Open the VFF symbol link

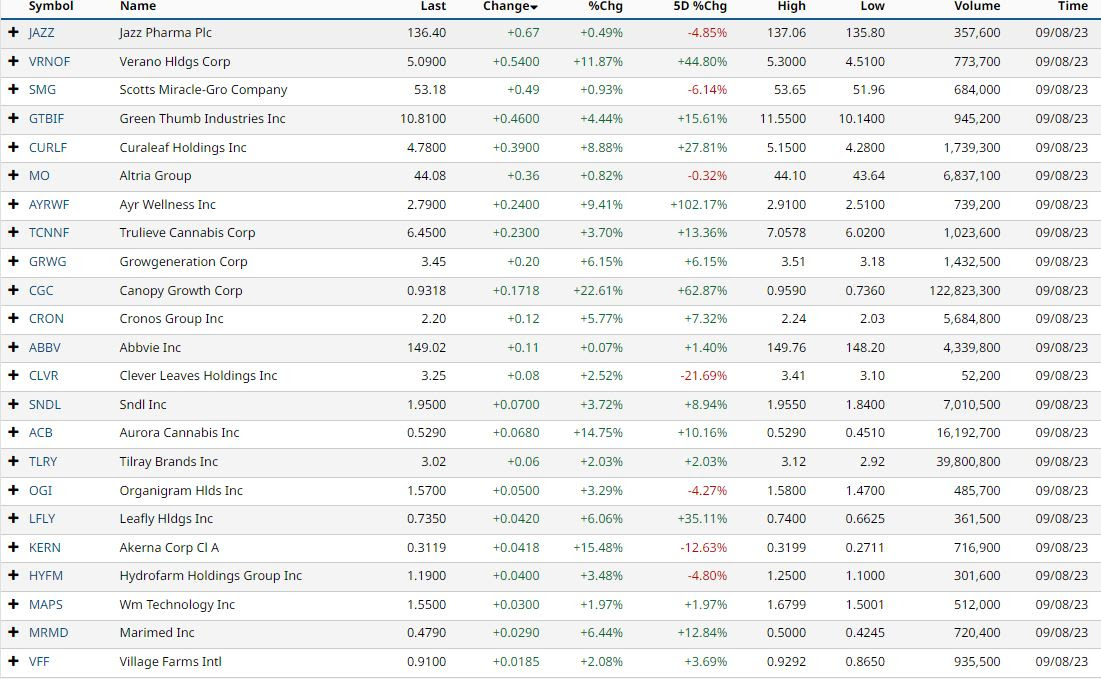coord(39,661)
